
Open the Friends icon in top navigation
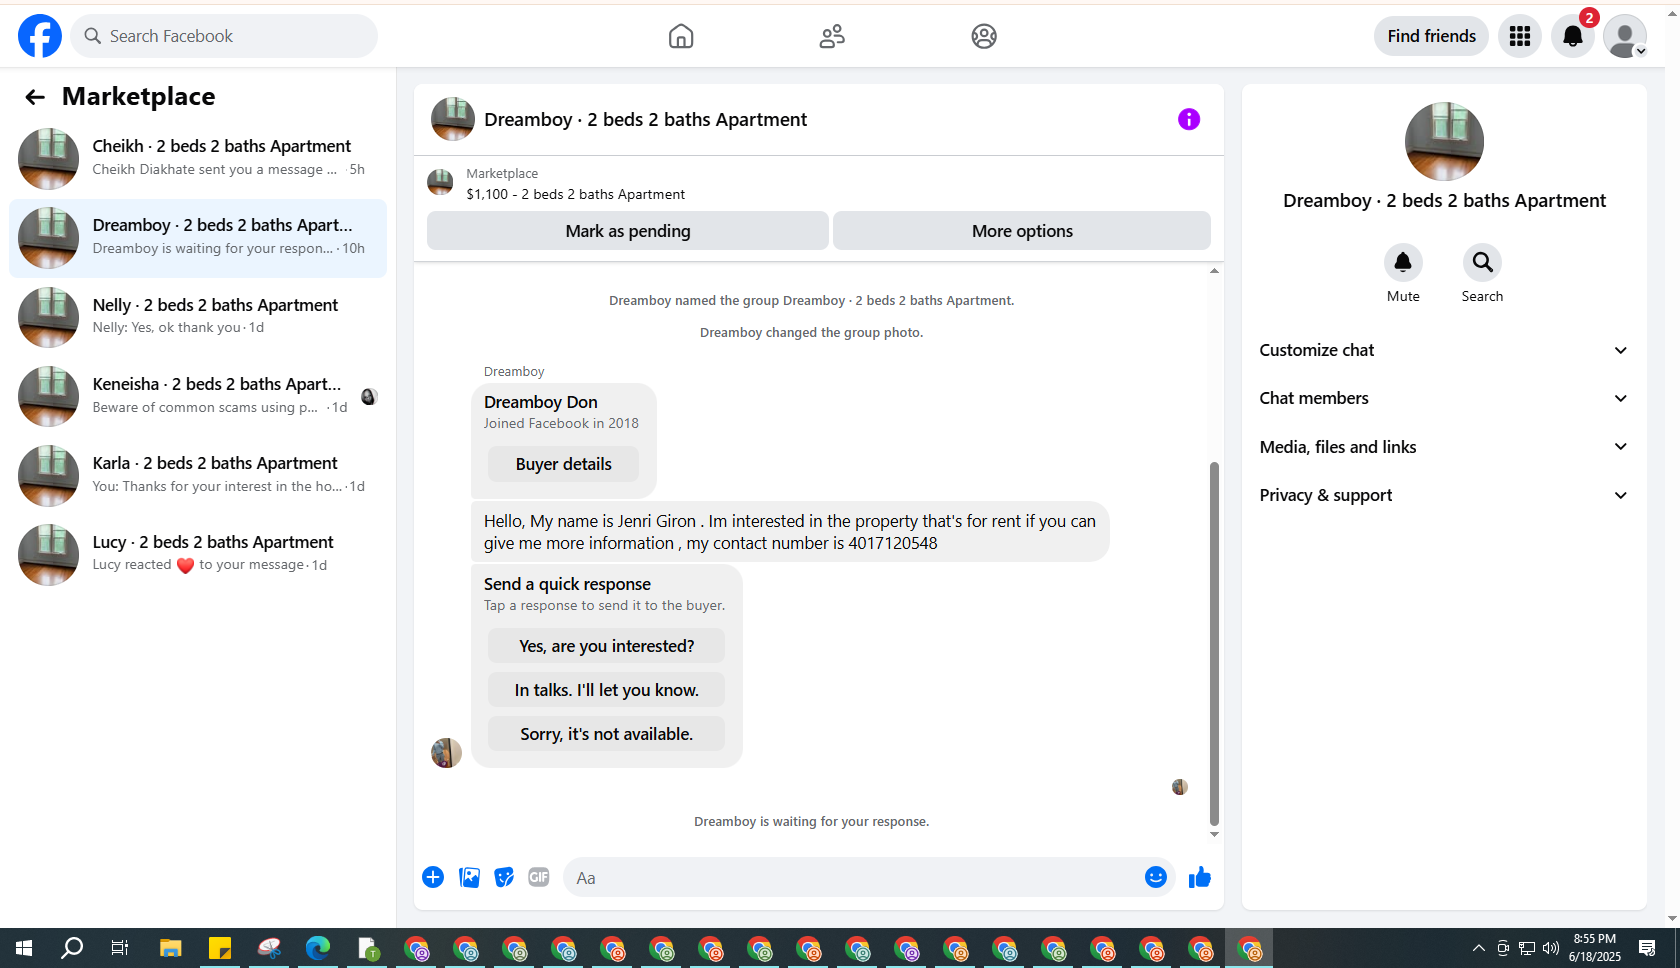click(832, 36)
